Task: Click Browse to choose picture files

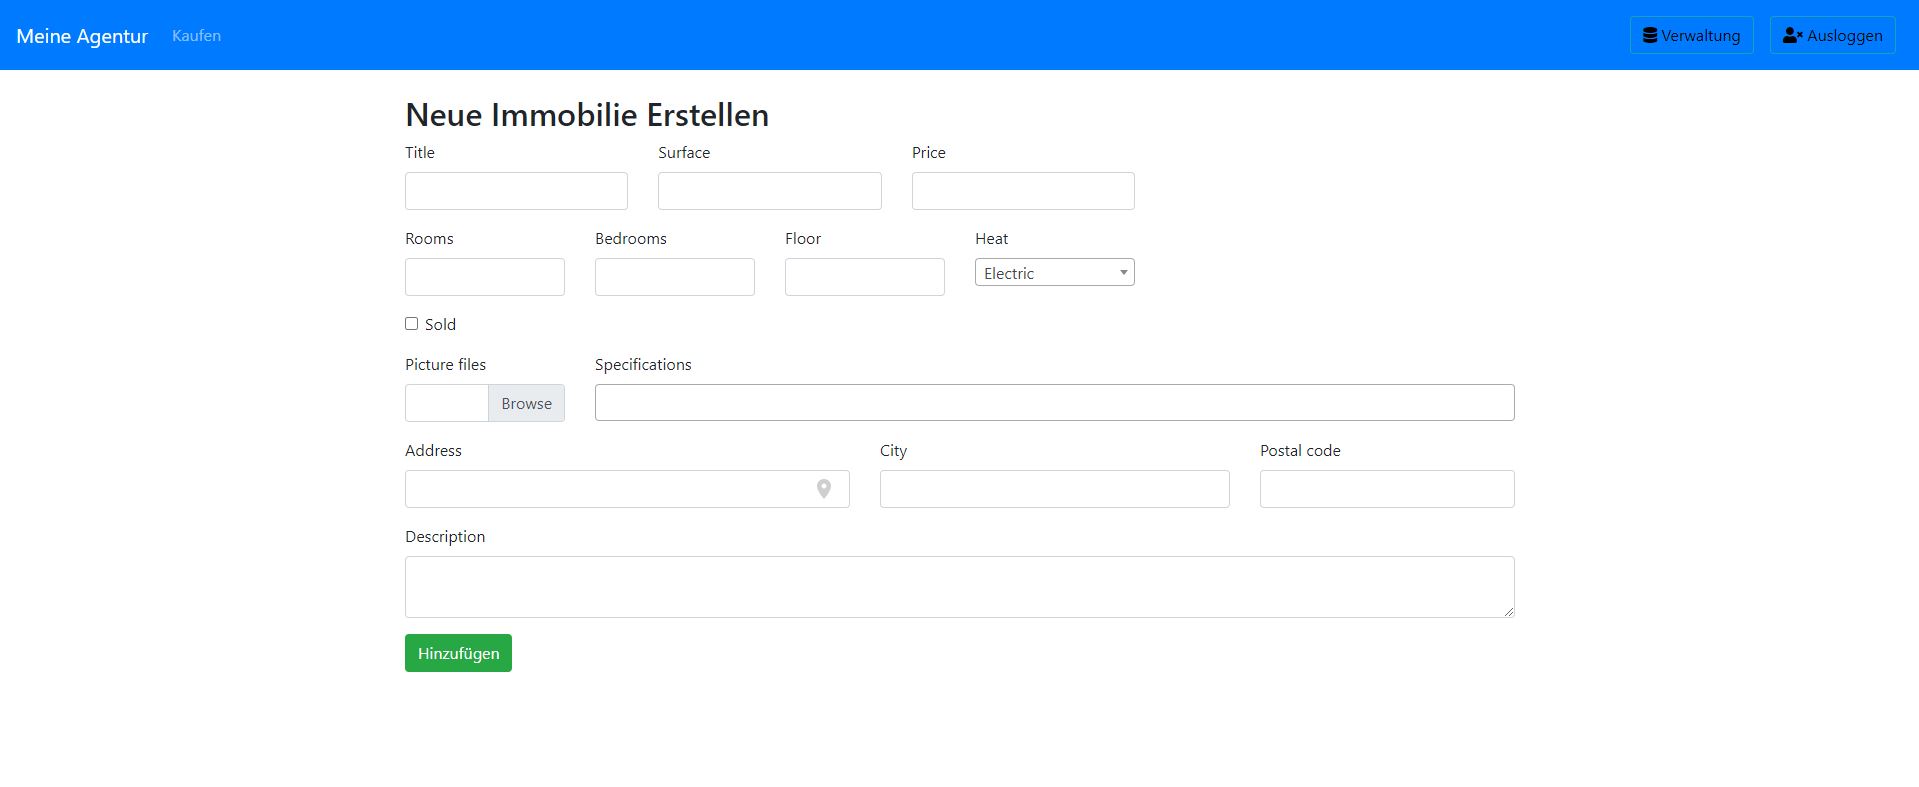Action: pyautogui.click(x=526, y=403)
